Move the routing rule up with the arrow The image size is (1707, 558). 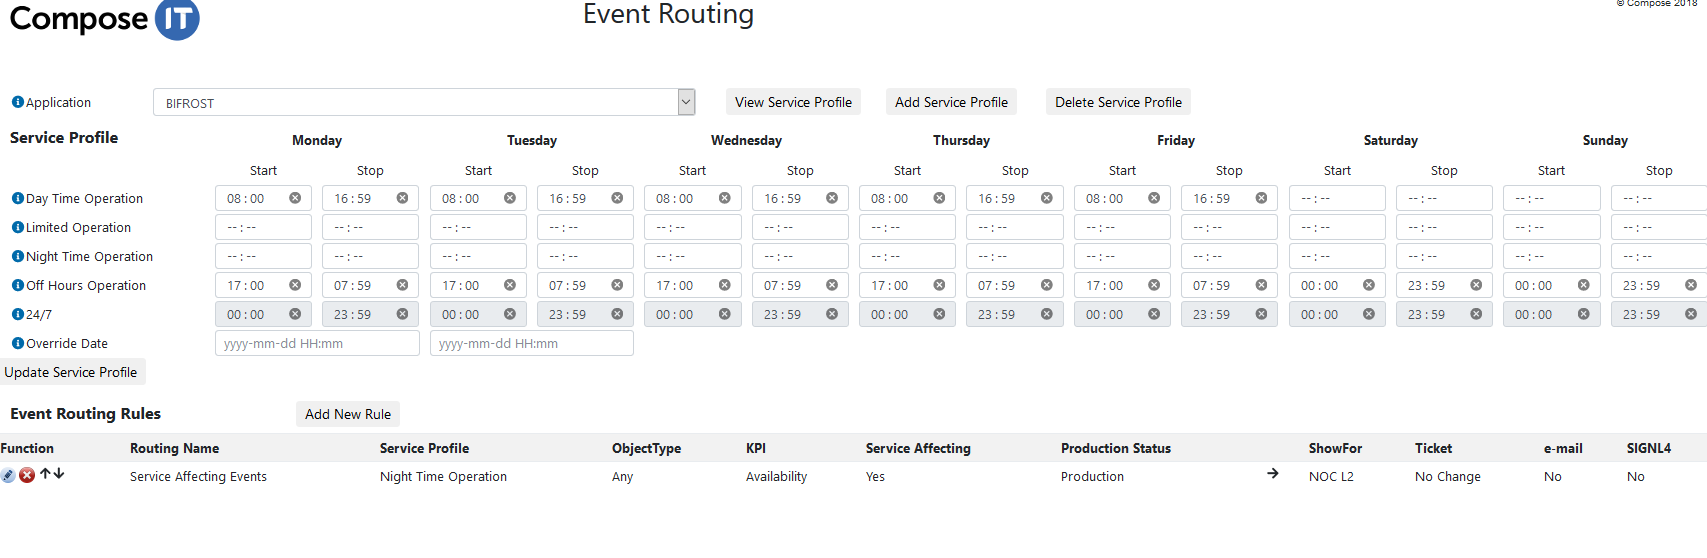click(45, 474)
